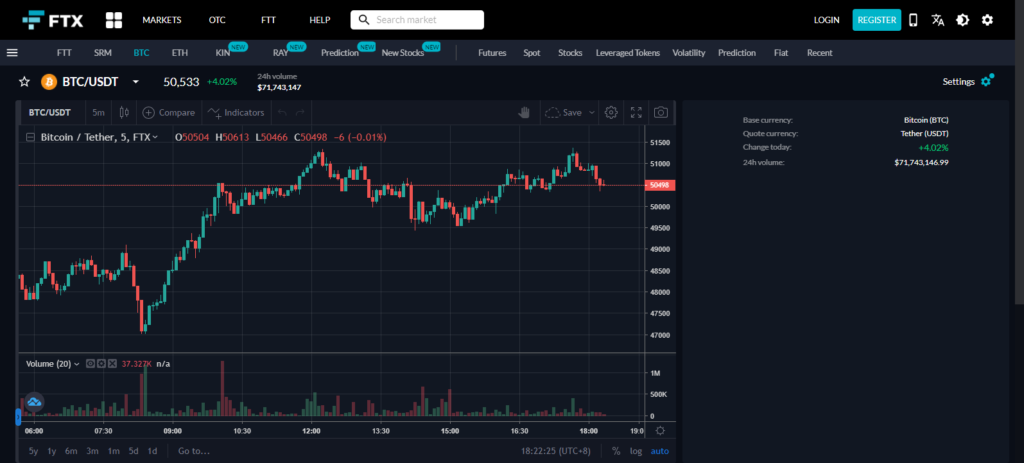Open the 5m interval selector
Viewport: 1024px width, 463px height.
(98, 112)
